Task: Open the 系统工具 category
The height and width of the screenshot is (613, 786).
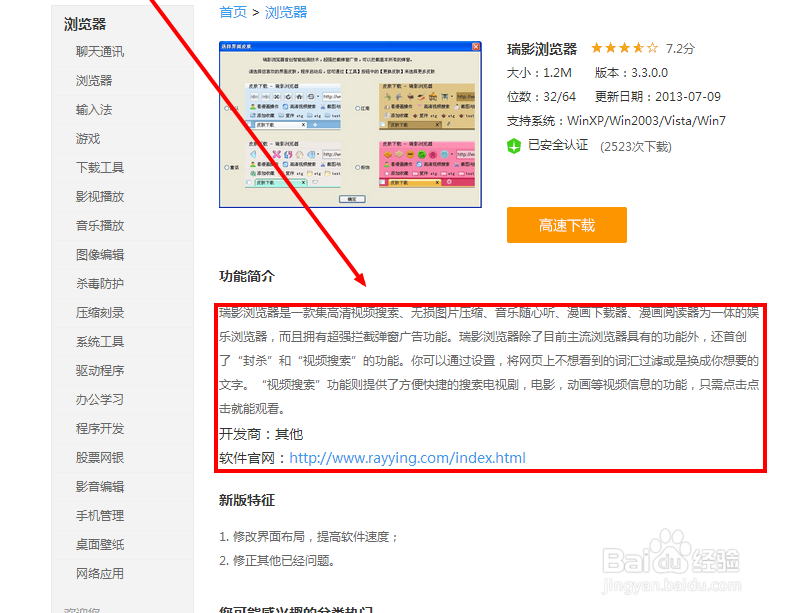Action: tap(100, 342)
